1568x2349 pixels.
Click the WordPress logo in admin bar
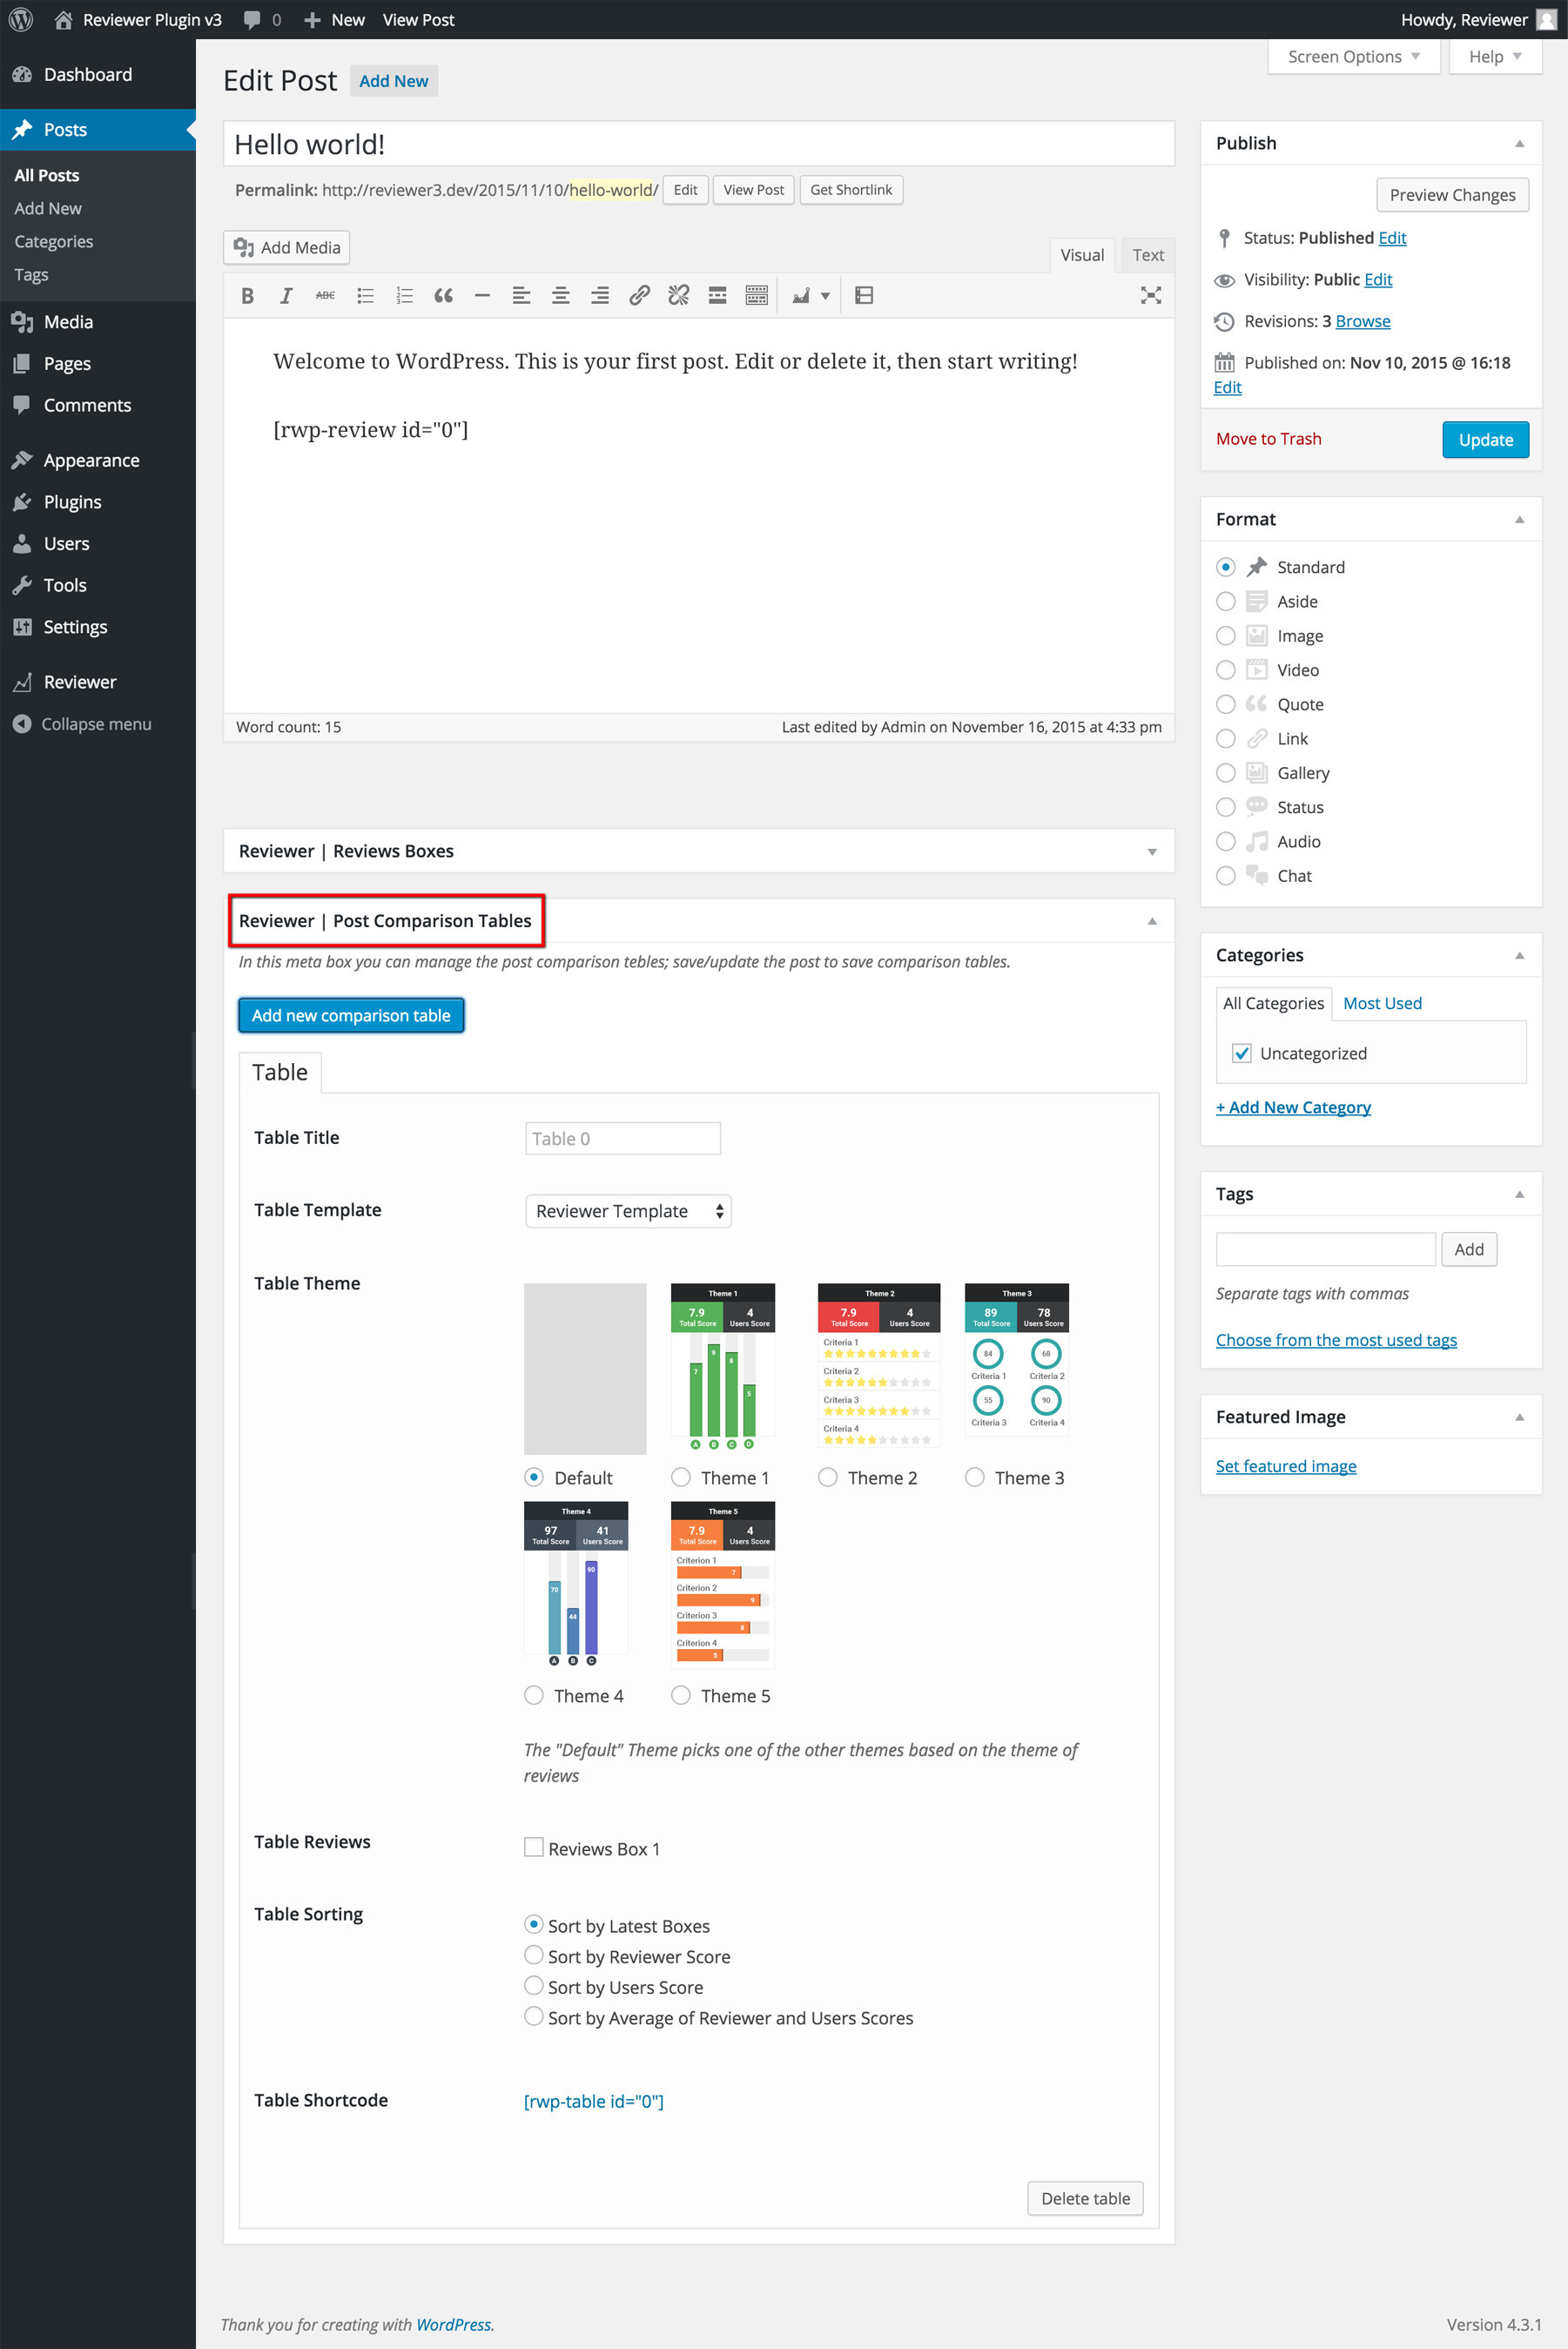[x=21, y=19]
